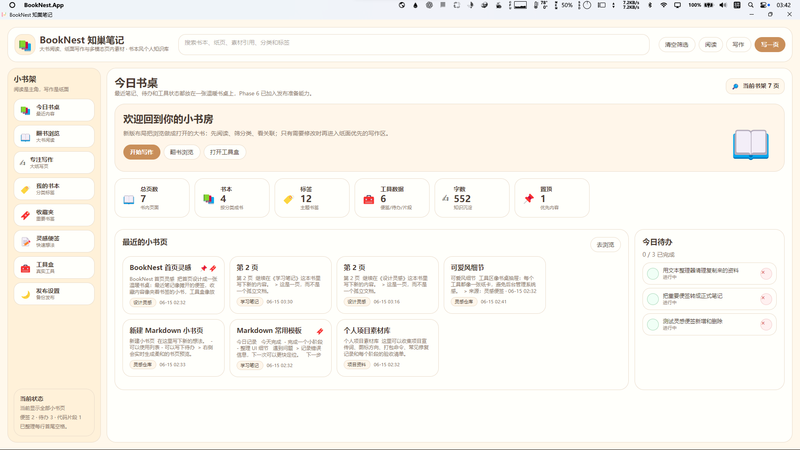The width and height of the screenshot is (800, 450).
Task: Delete the 测试灵感便签 todo item
Action: pos(766,324)
